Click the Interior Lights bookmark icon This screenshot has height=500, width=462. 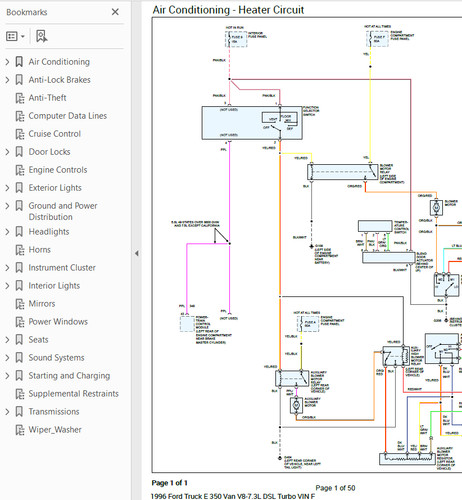pyautogui.click(x=19, y=286)
